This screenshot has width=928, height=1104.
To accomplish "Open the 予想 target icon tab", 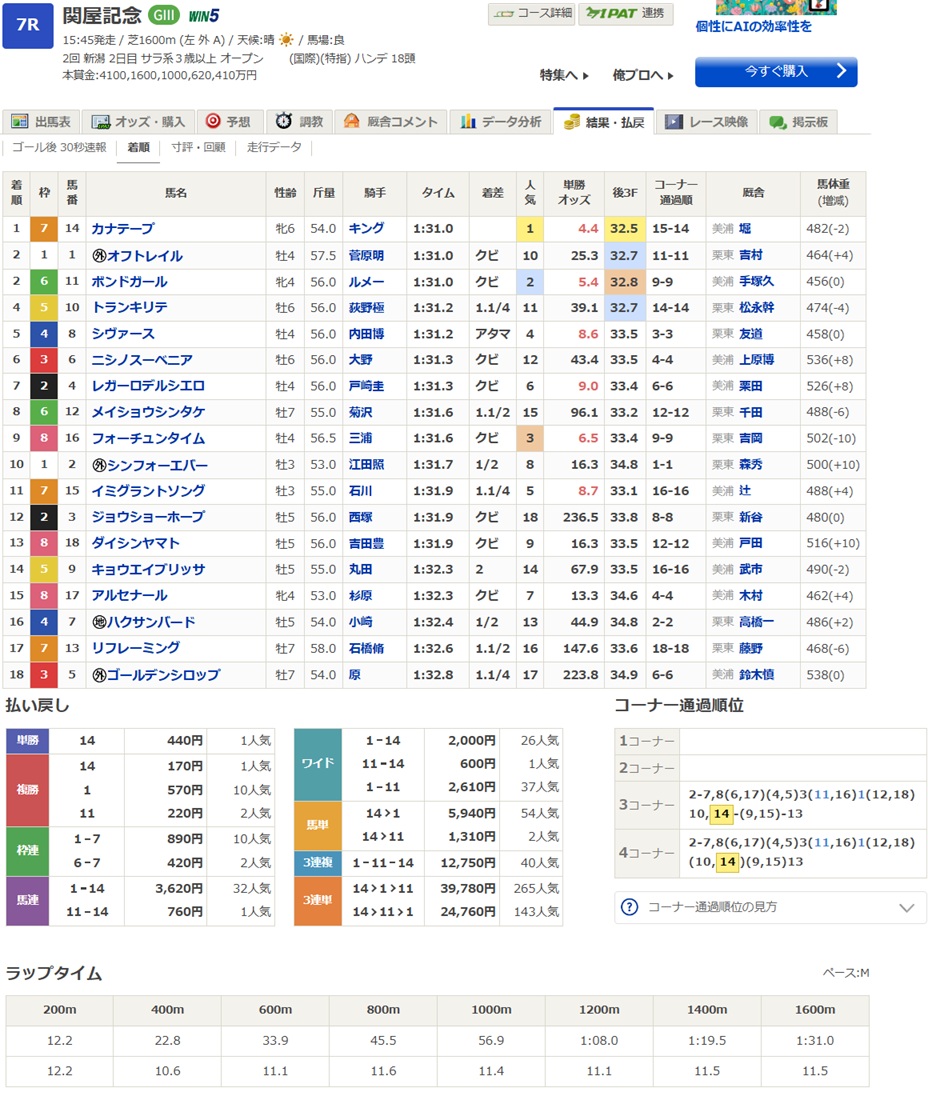I will (x=212, y=122).
